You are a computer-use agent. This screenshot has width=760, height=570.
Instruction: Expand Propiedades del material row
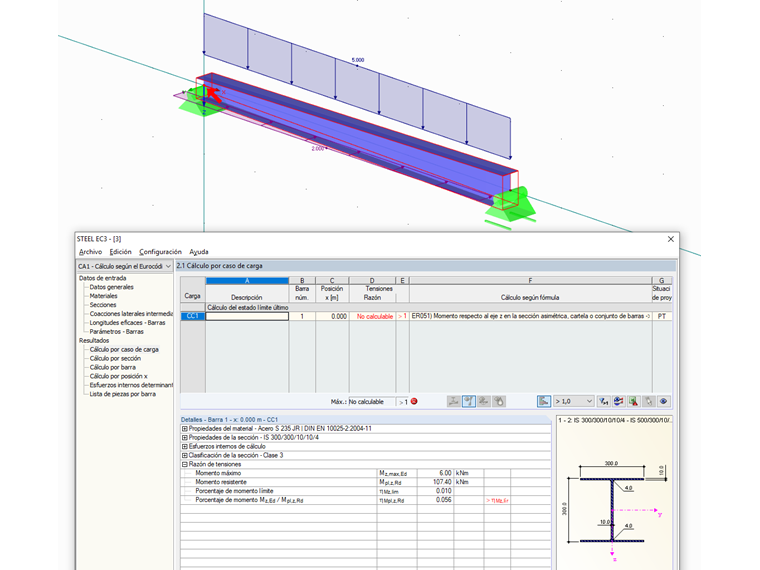185,428
